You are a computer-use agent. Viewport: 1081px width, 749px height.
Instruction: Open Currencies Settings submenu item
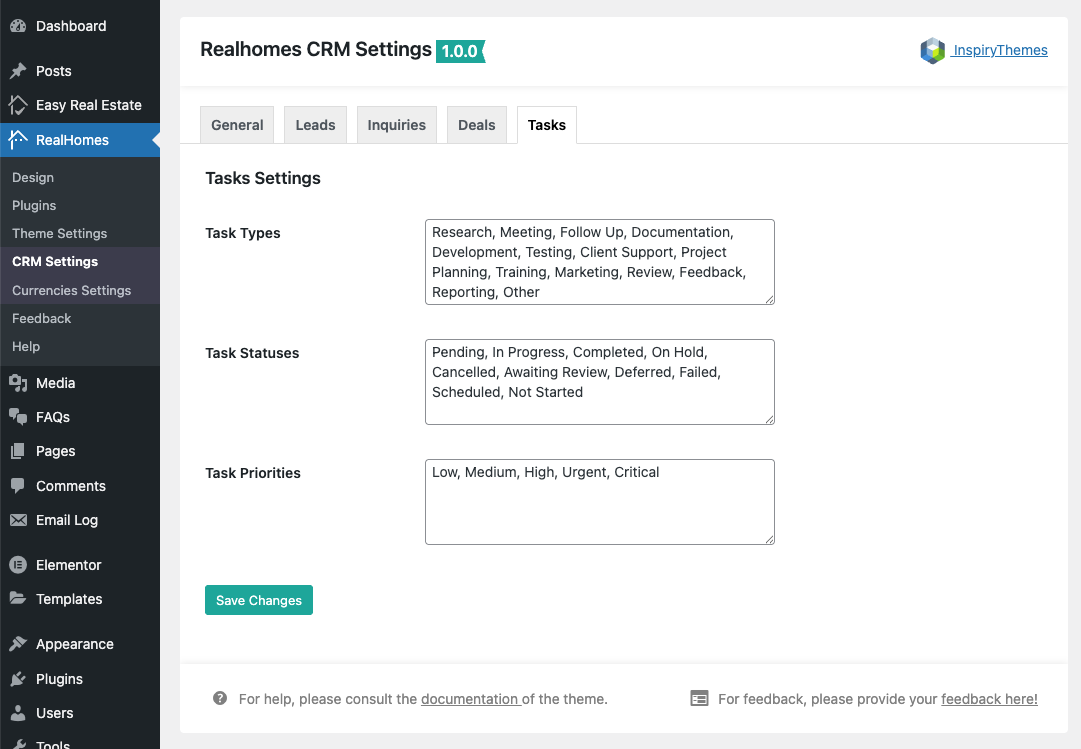pyautogui.click(x=71, y=290)
